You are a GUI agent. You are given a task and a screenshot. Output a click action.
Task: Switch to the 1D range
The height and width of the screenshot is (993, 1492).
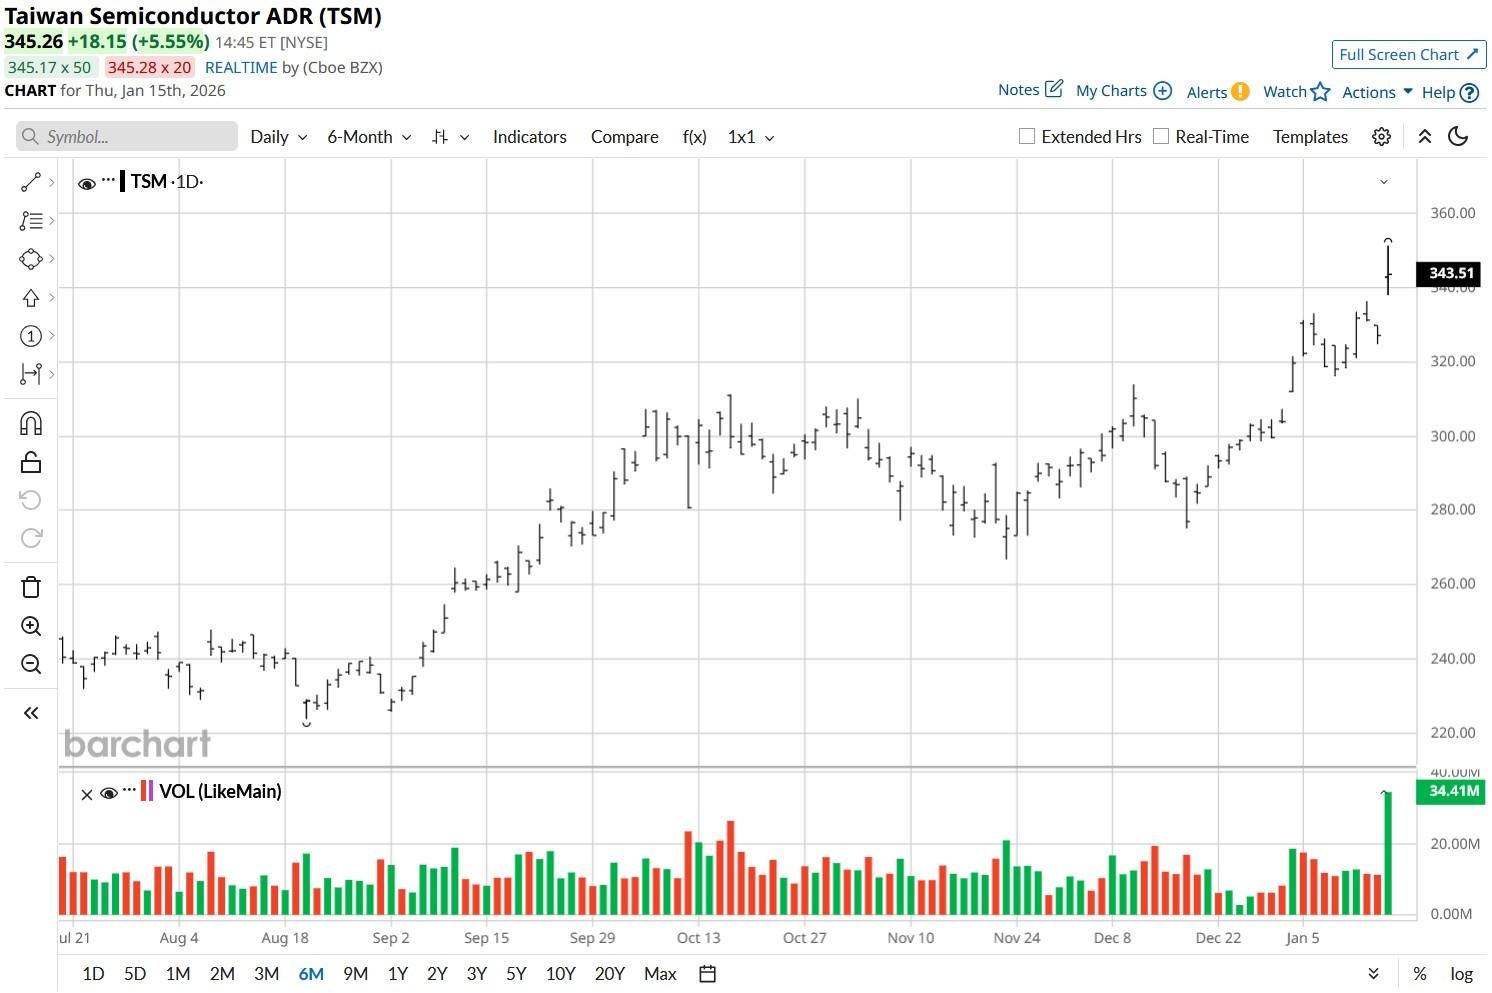(x=93, y=974)
